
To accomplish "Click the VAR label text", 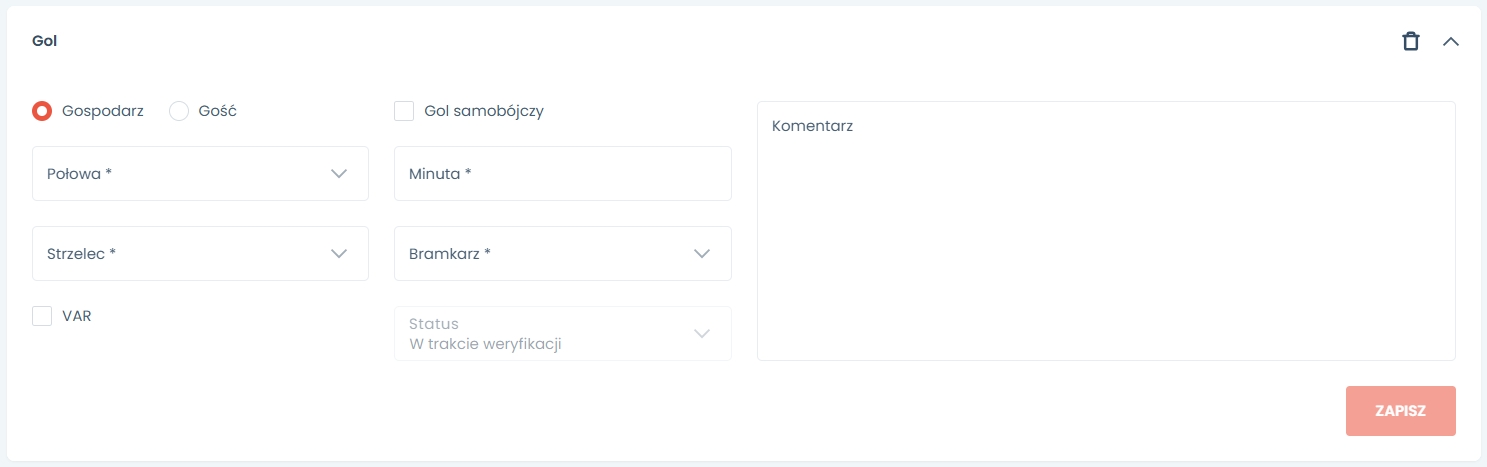I will (77, 316).
